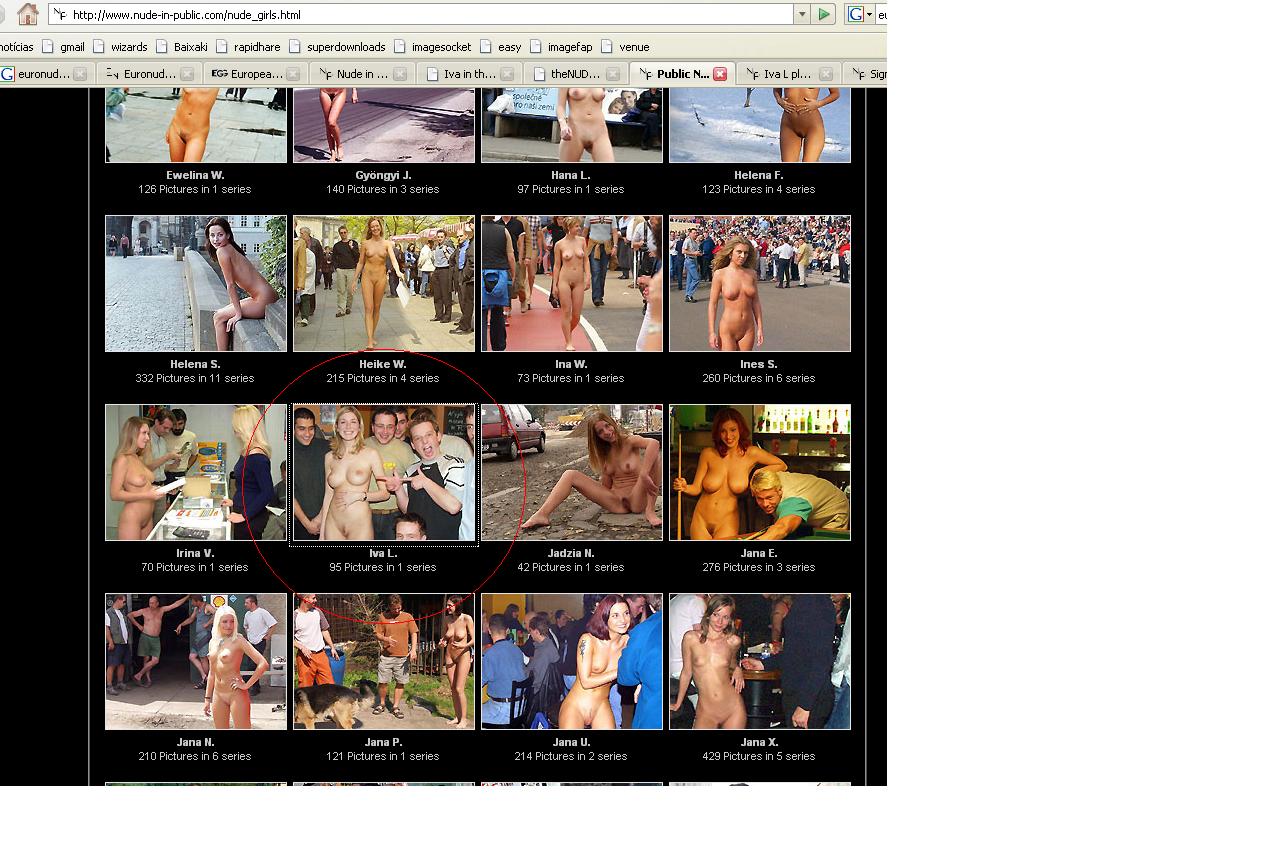Click inside the URL address field

(420, 15)
